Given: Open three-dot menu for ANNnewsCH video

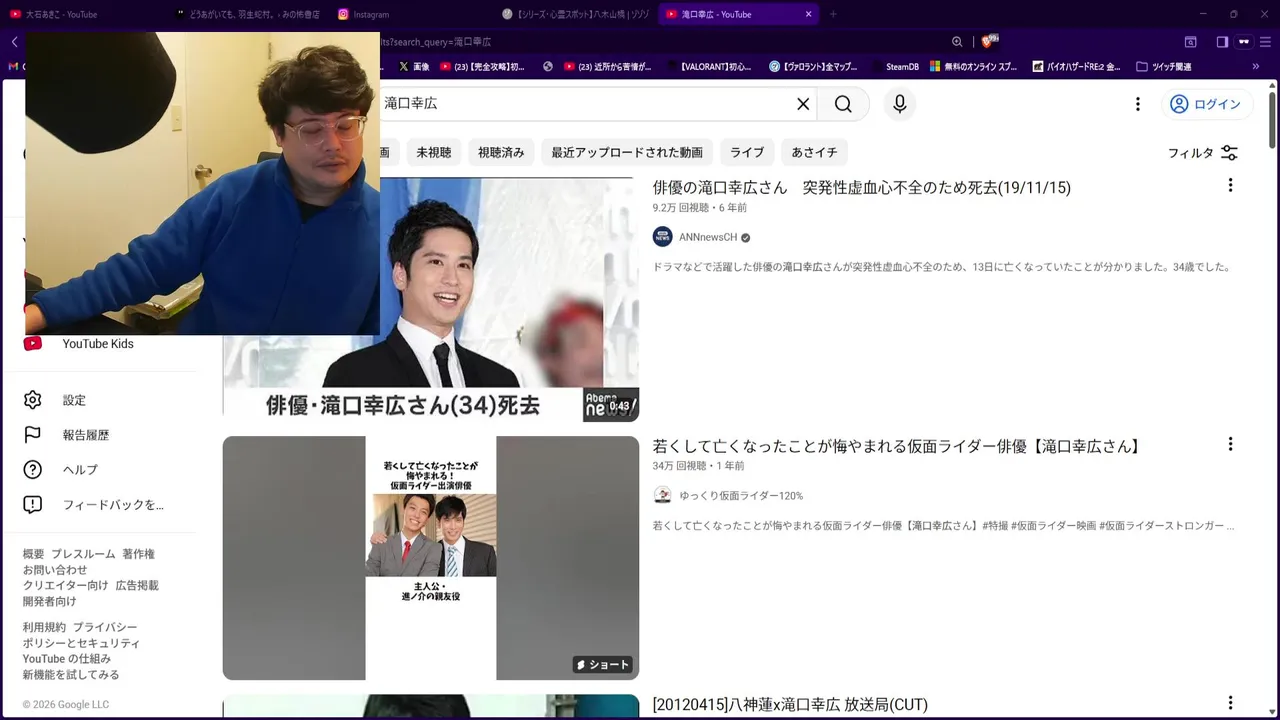Looking at the screenshot, I should coord(1230,185).
